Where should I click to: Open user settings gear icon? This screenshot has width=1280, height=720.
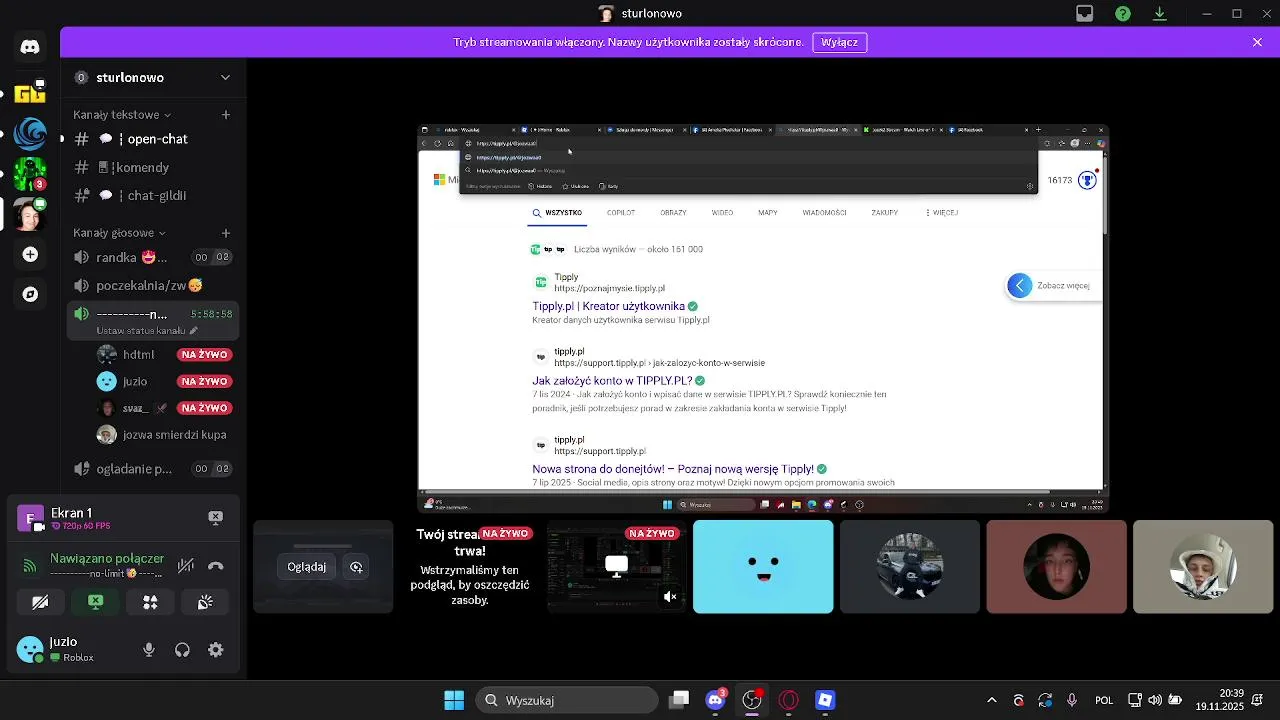215,650
